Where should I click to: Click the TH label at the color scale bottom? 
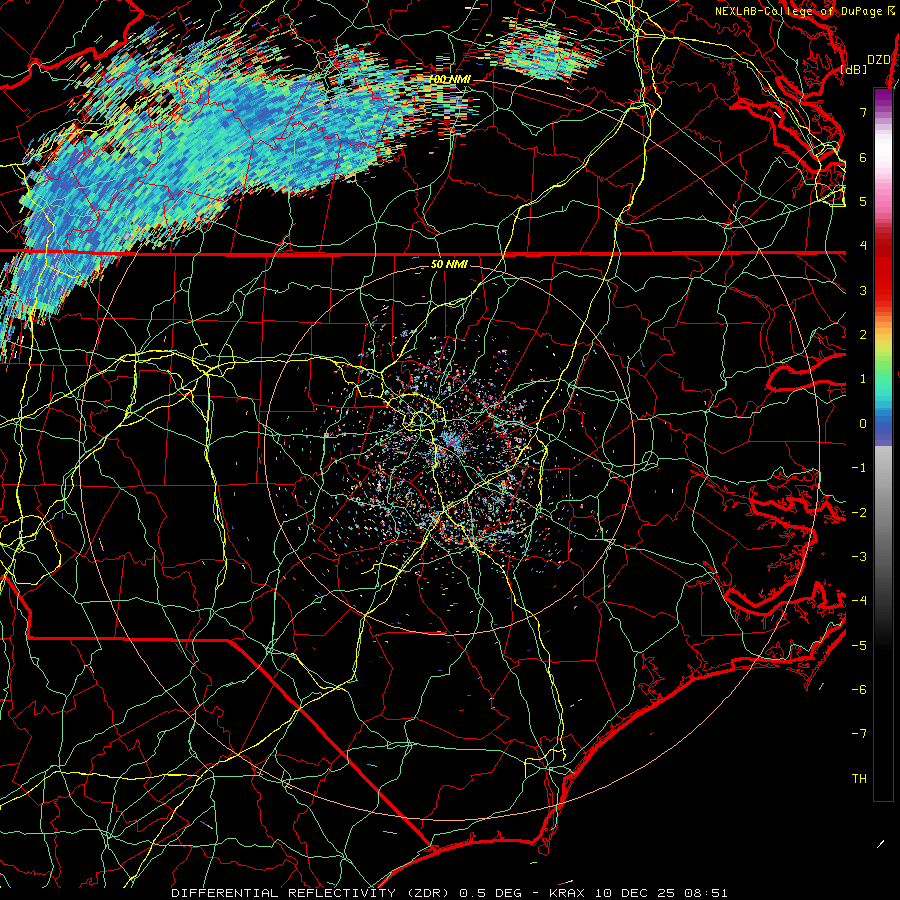tap(859, 779)
